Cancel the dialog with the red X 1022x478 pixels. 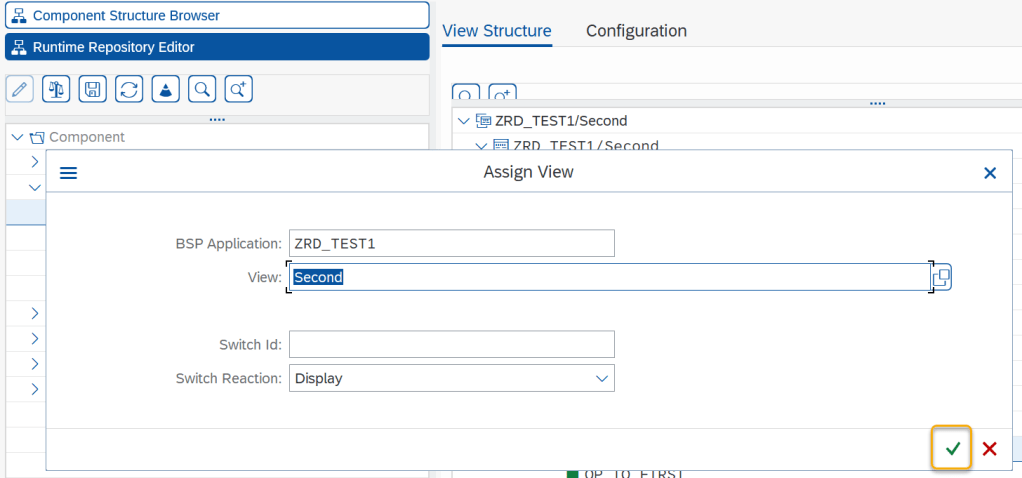pos(990,449)
